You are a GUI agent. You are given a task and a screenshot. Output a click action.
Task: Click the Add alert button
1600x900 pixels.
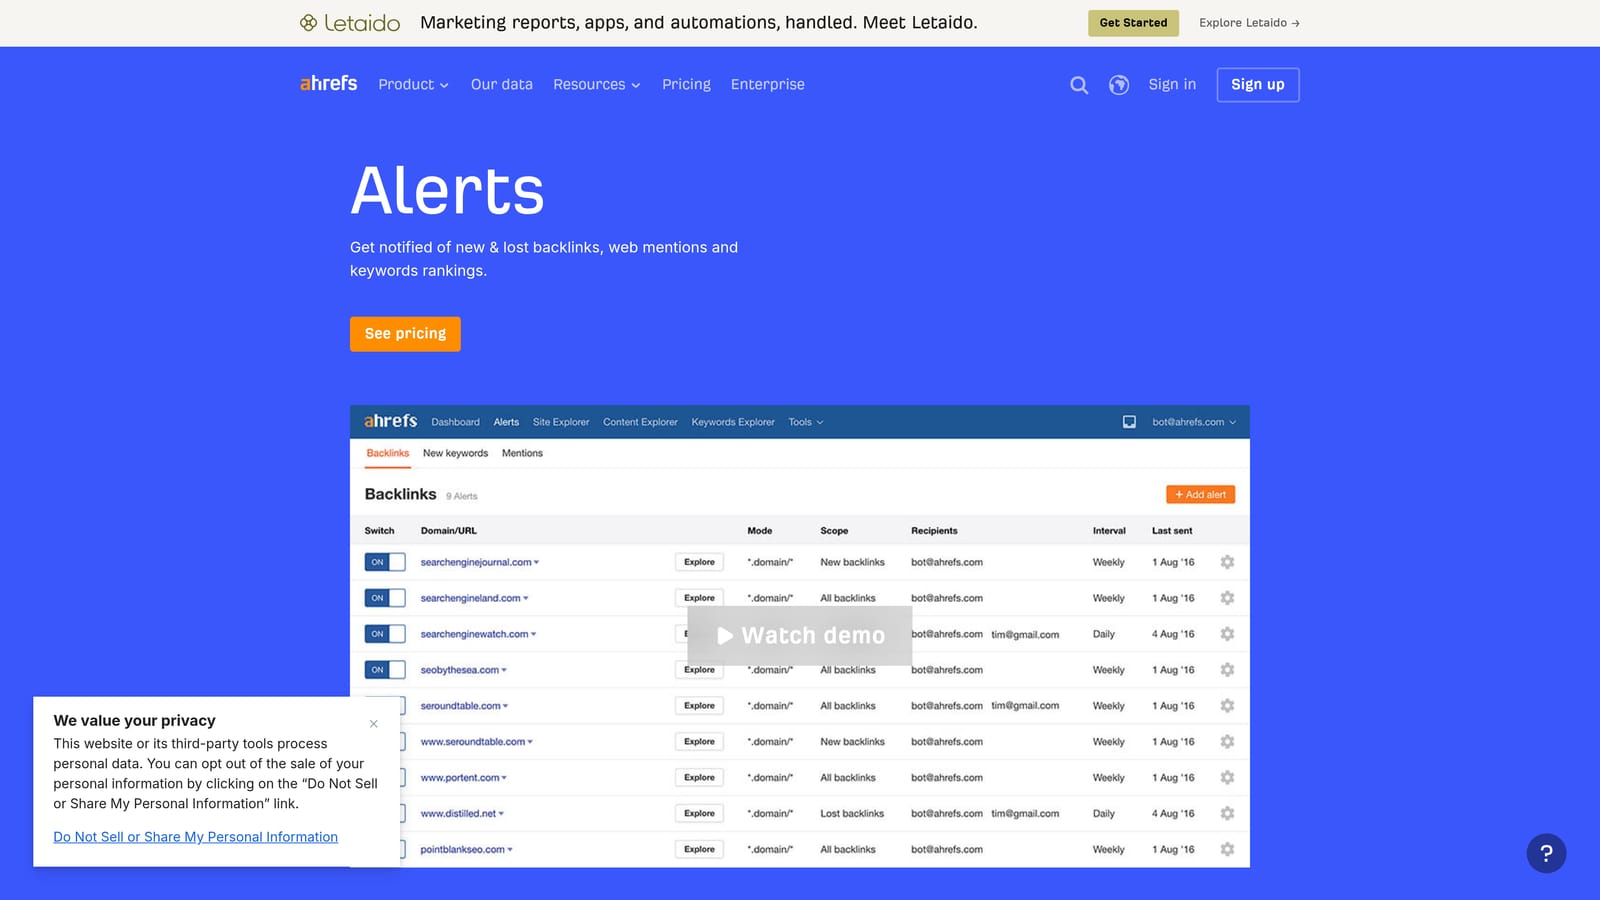coord(1200,495)
